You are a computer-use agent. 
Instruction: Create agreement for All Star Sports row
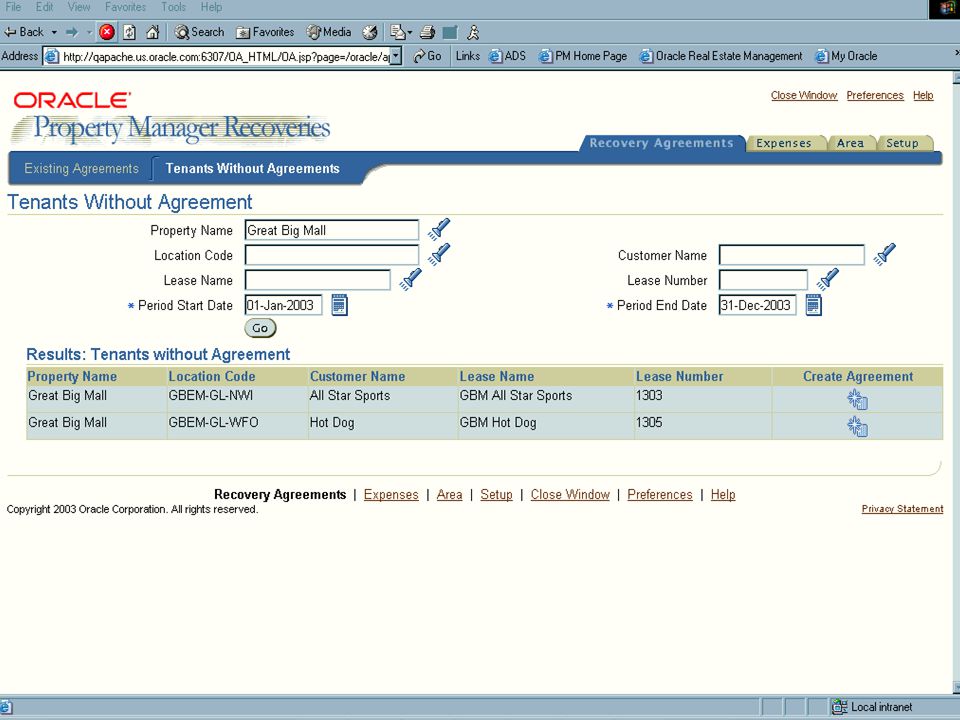pyautogui.click(x=857, y=399)
